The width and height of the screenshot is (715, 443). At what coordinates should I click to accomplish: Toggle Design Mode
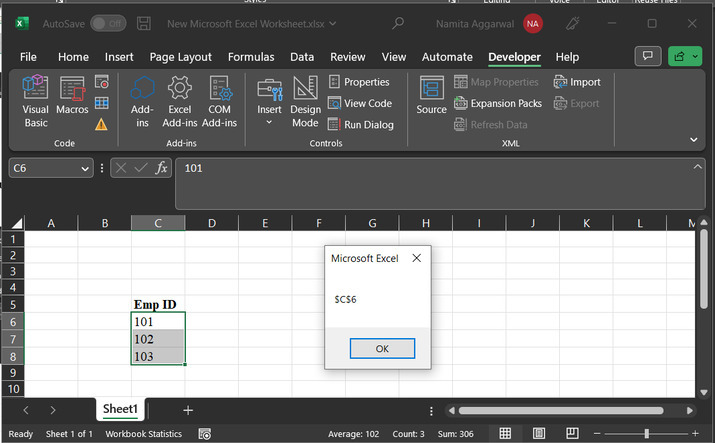305,101
